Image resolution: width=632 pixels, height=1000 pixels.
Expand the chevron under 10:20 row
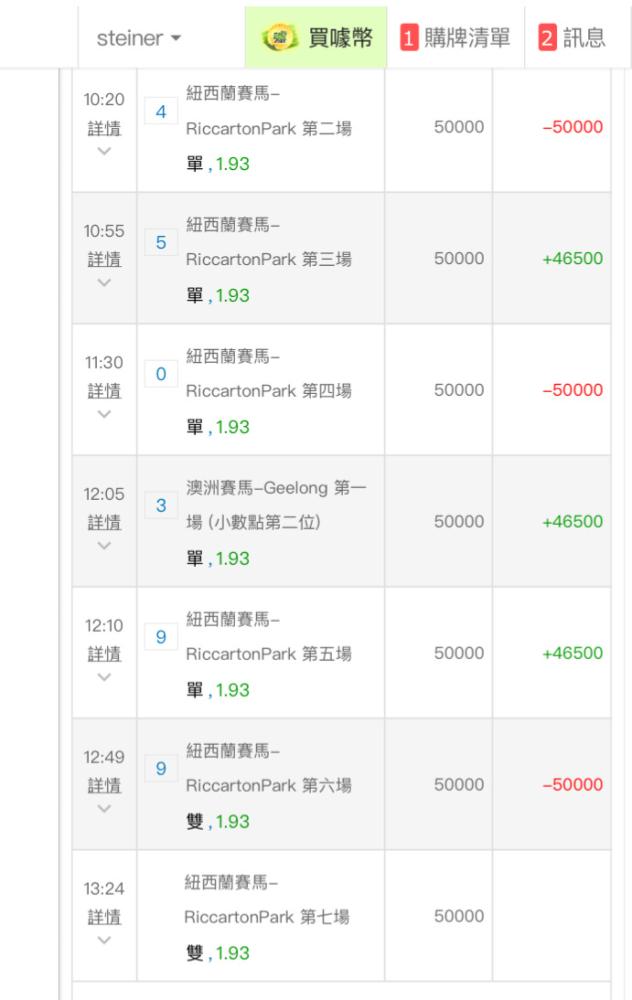[104, 151]
